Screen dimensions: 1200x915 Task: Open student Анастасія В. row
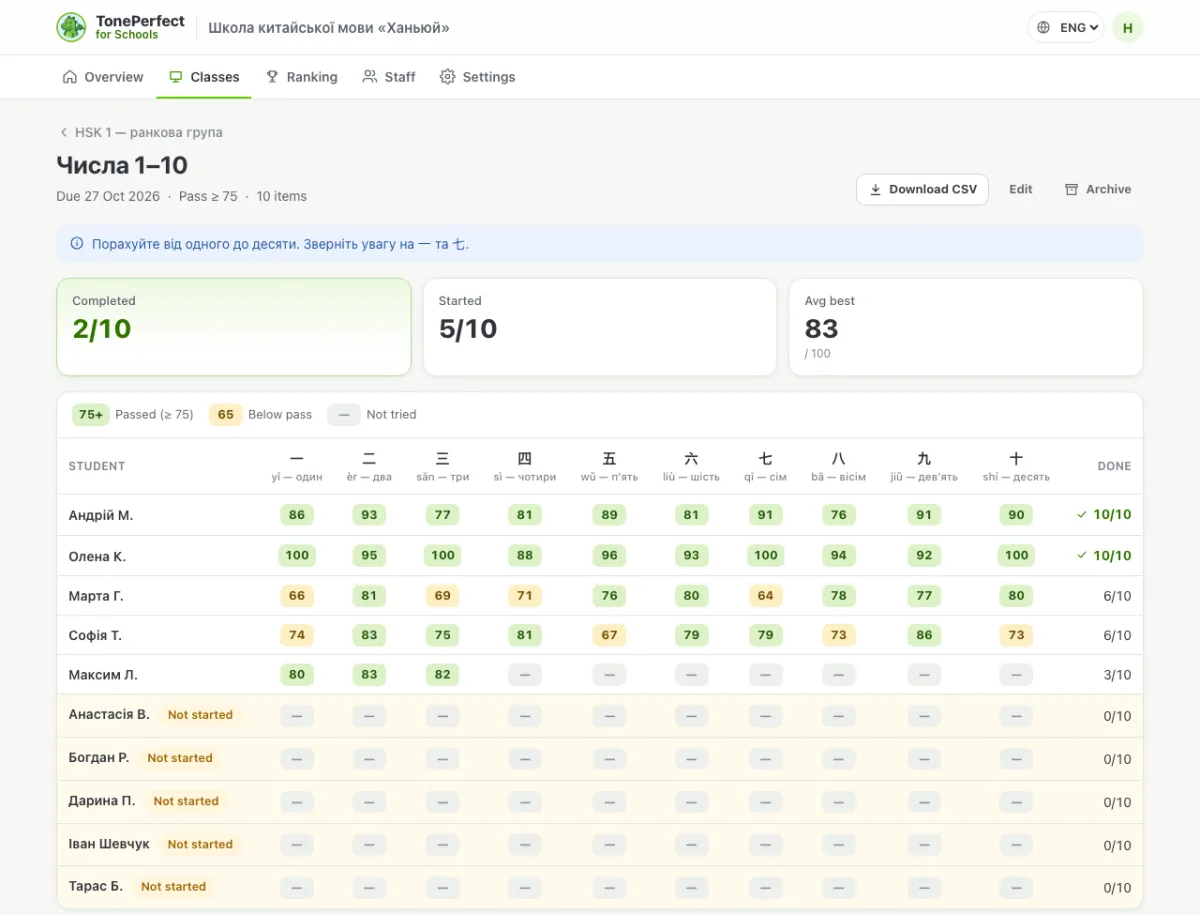point(600,716)
